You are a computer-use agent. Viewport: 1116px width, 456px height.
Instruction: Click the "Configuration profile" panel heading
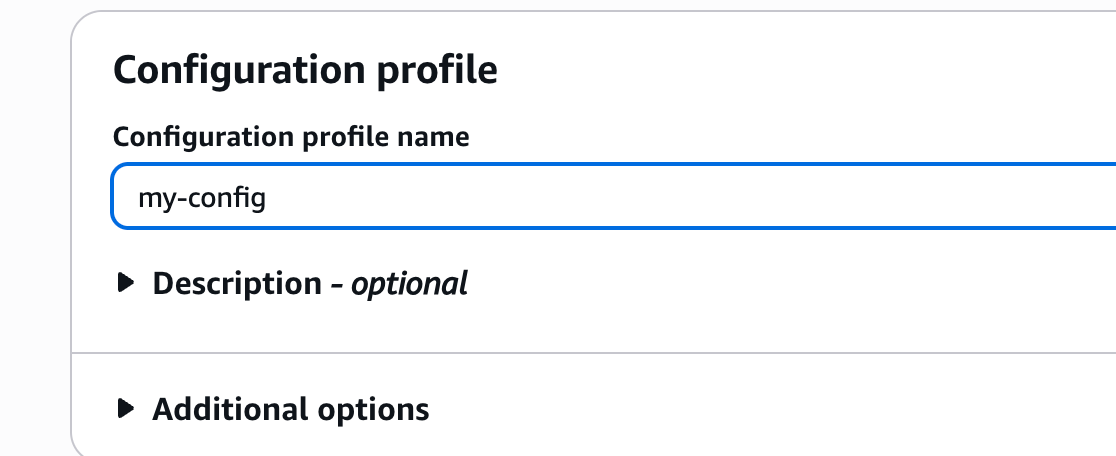coord(305,72)
